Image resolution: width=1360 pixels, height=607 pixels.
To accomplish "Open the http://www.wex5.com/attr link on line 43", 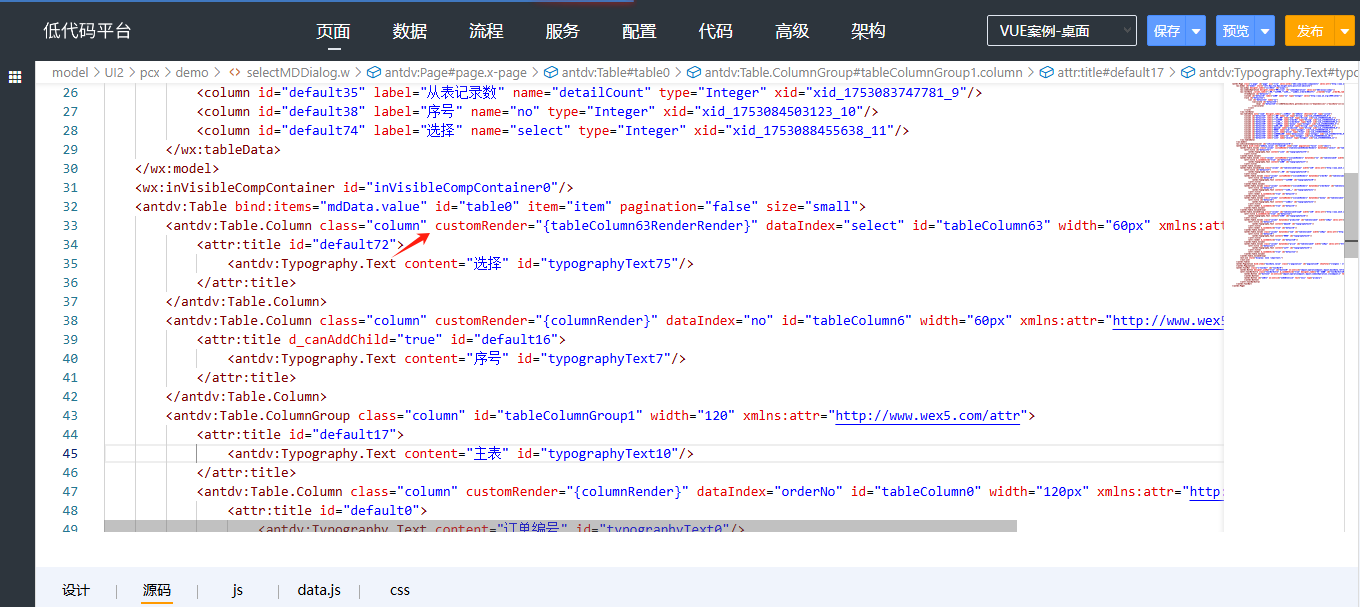I will pos(927,415).
